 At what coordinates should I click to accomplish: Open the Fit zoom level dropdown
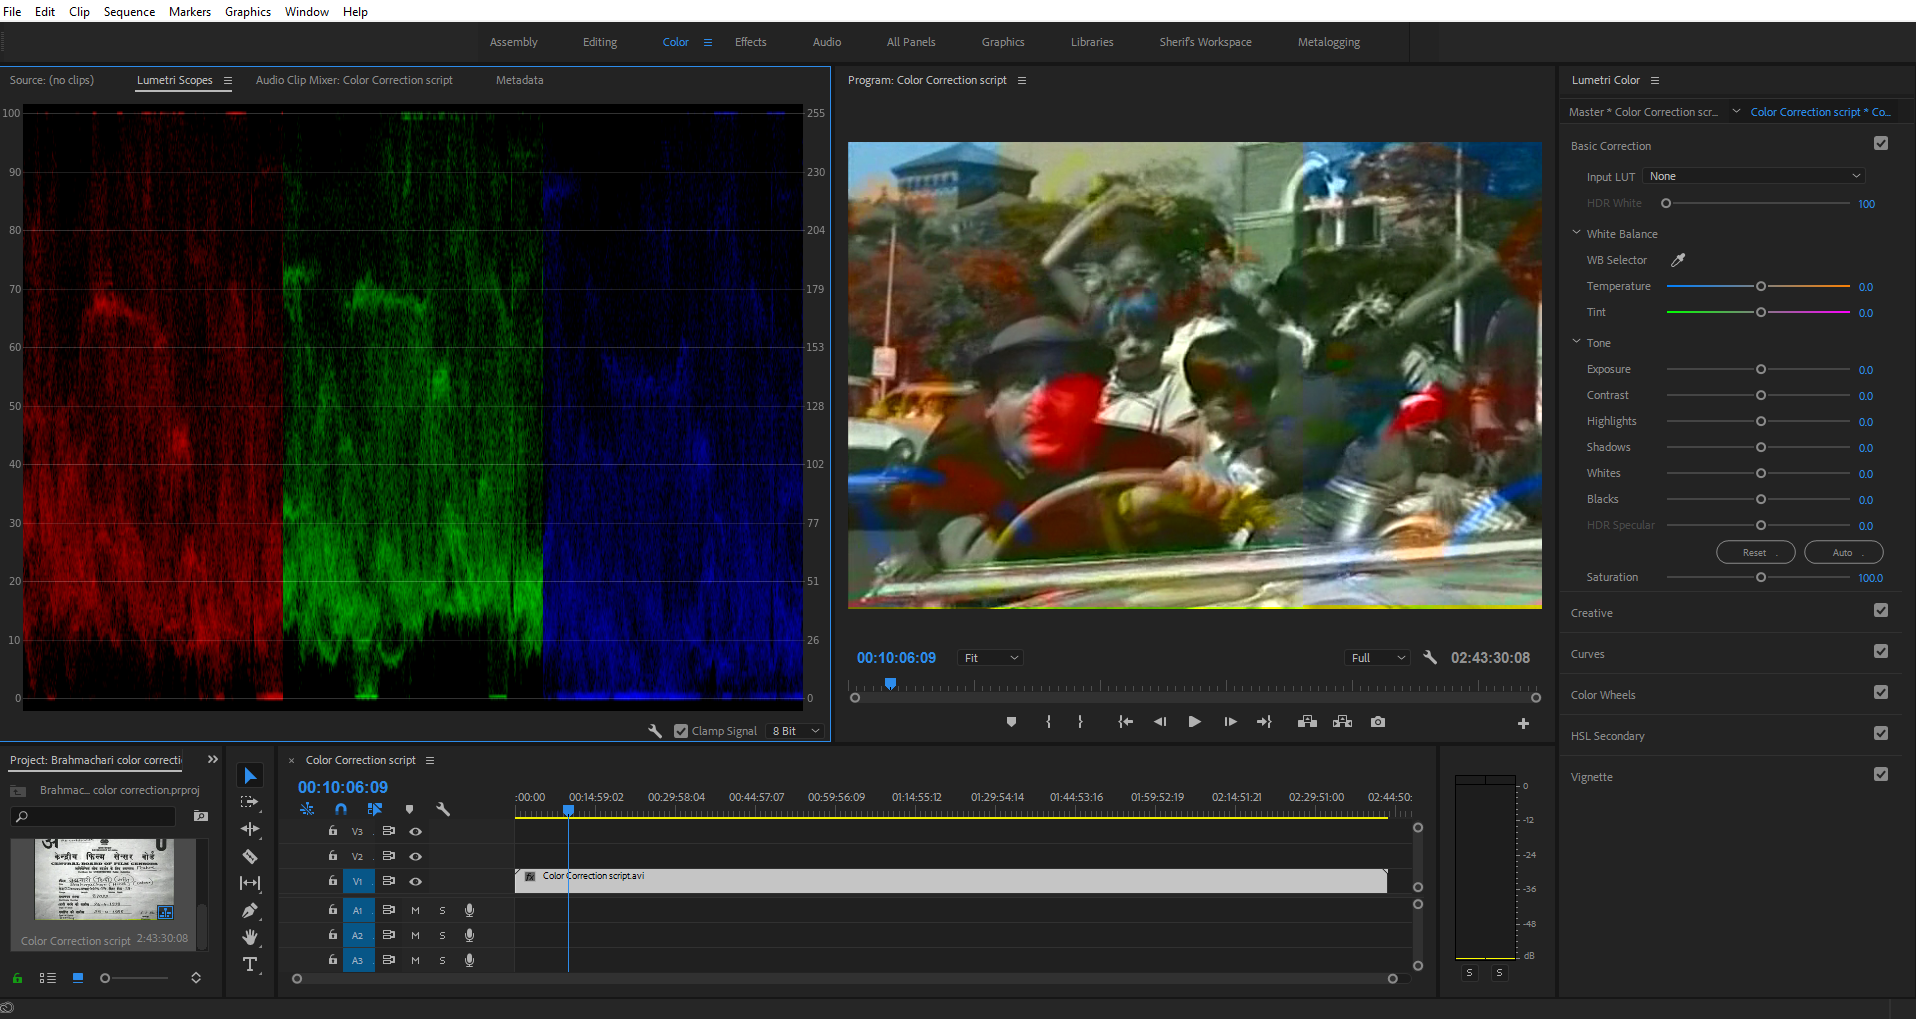click(x=990, y=658)
